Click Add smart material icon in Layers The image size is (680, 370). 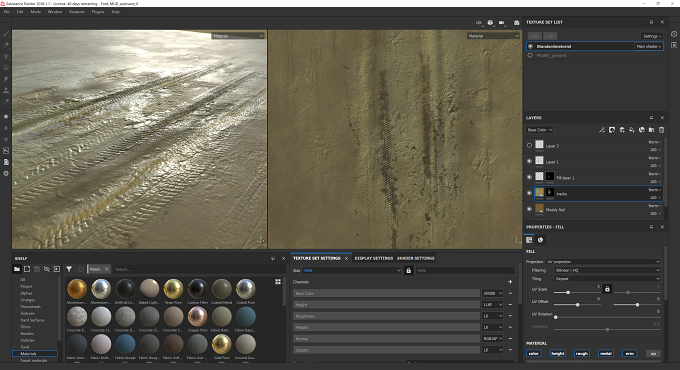coord(642,130)
